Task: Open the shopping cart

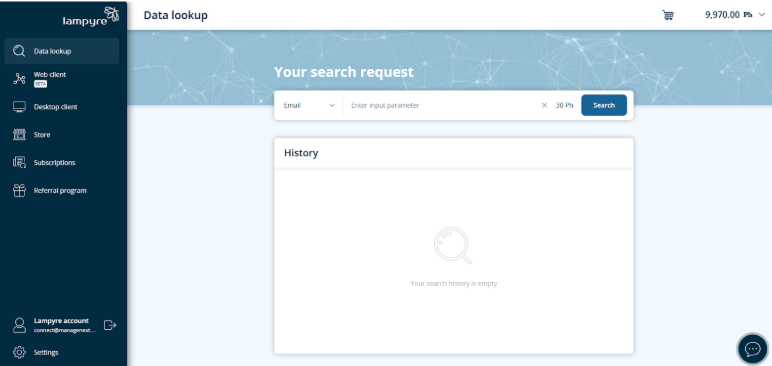Action: tap(668, 15)
